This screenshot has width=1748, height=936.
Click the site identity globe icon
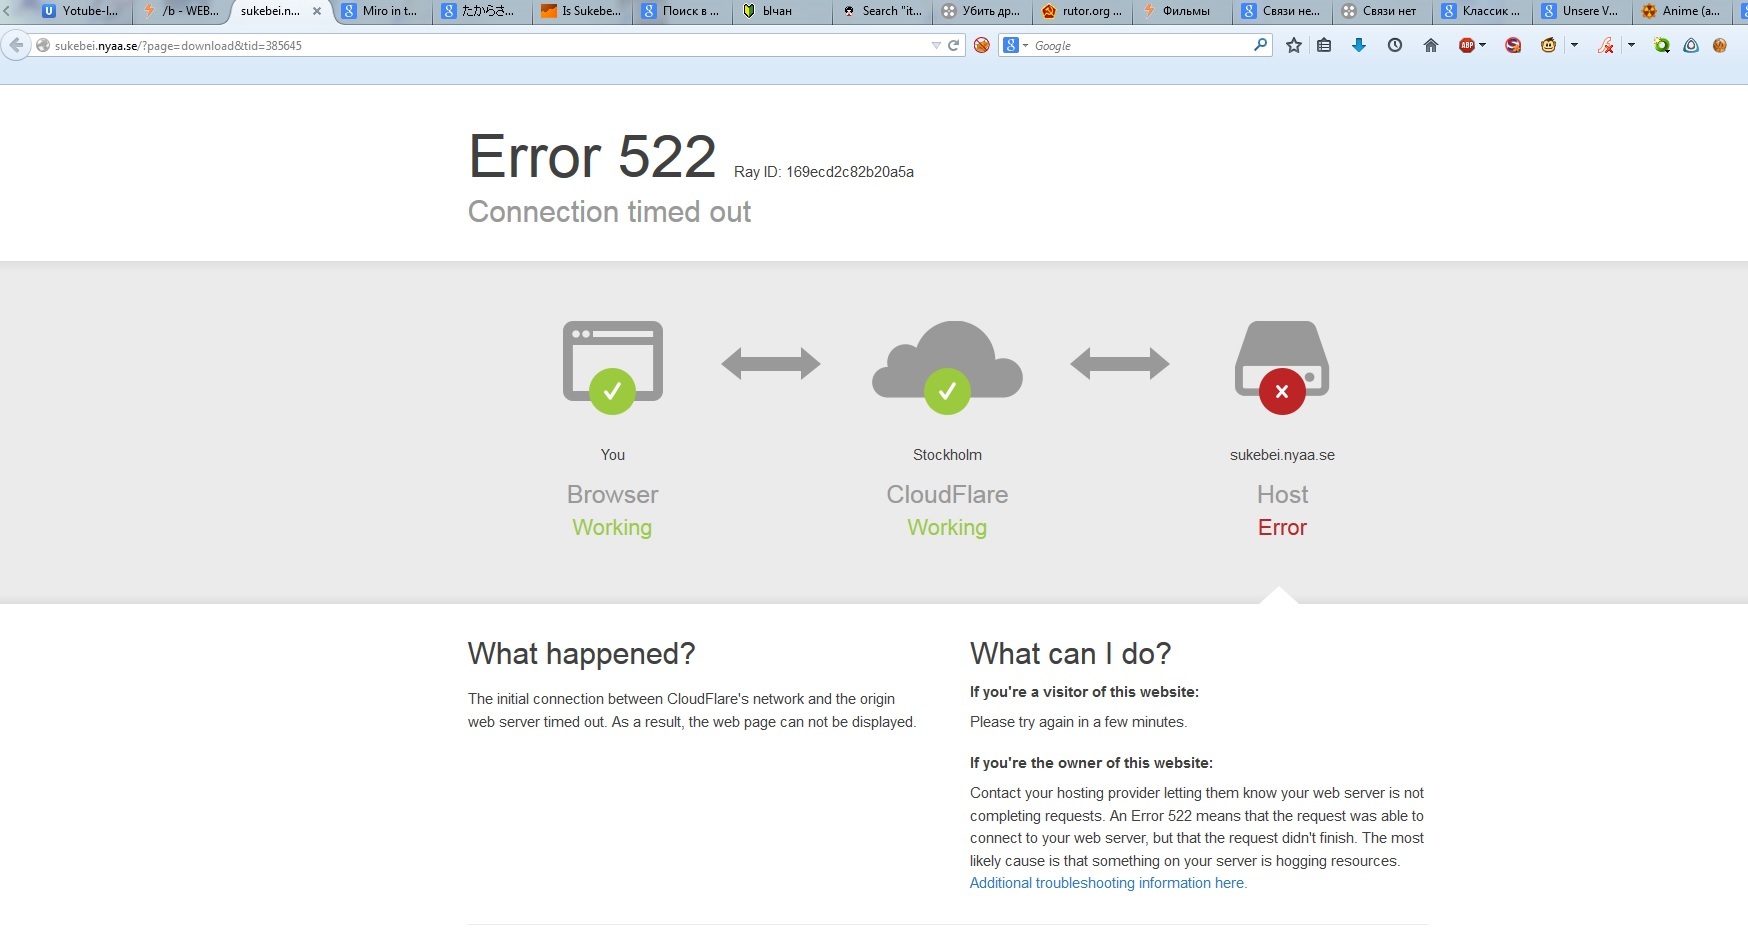coord(43,45)
